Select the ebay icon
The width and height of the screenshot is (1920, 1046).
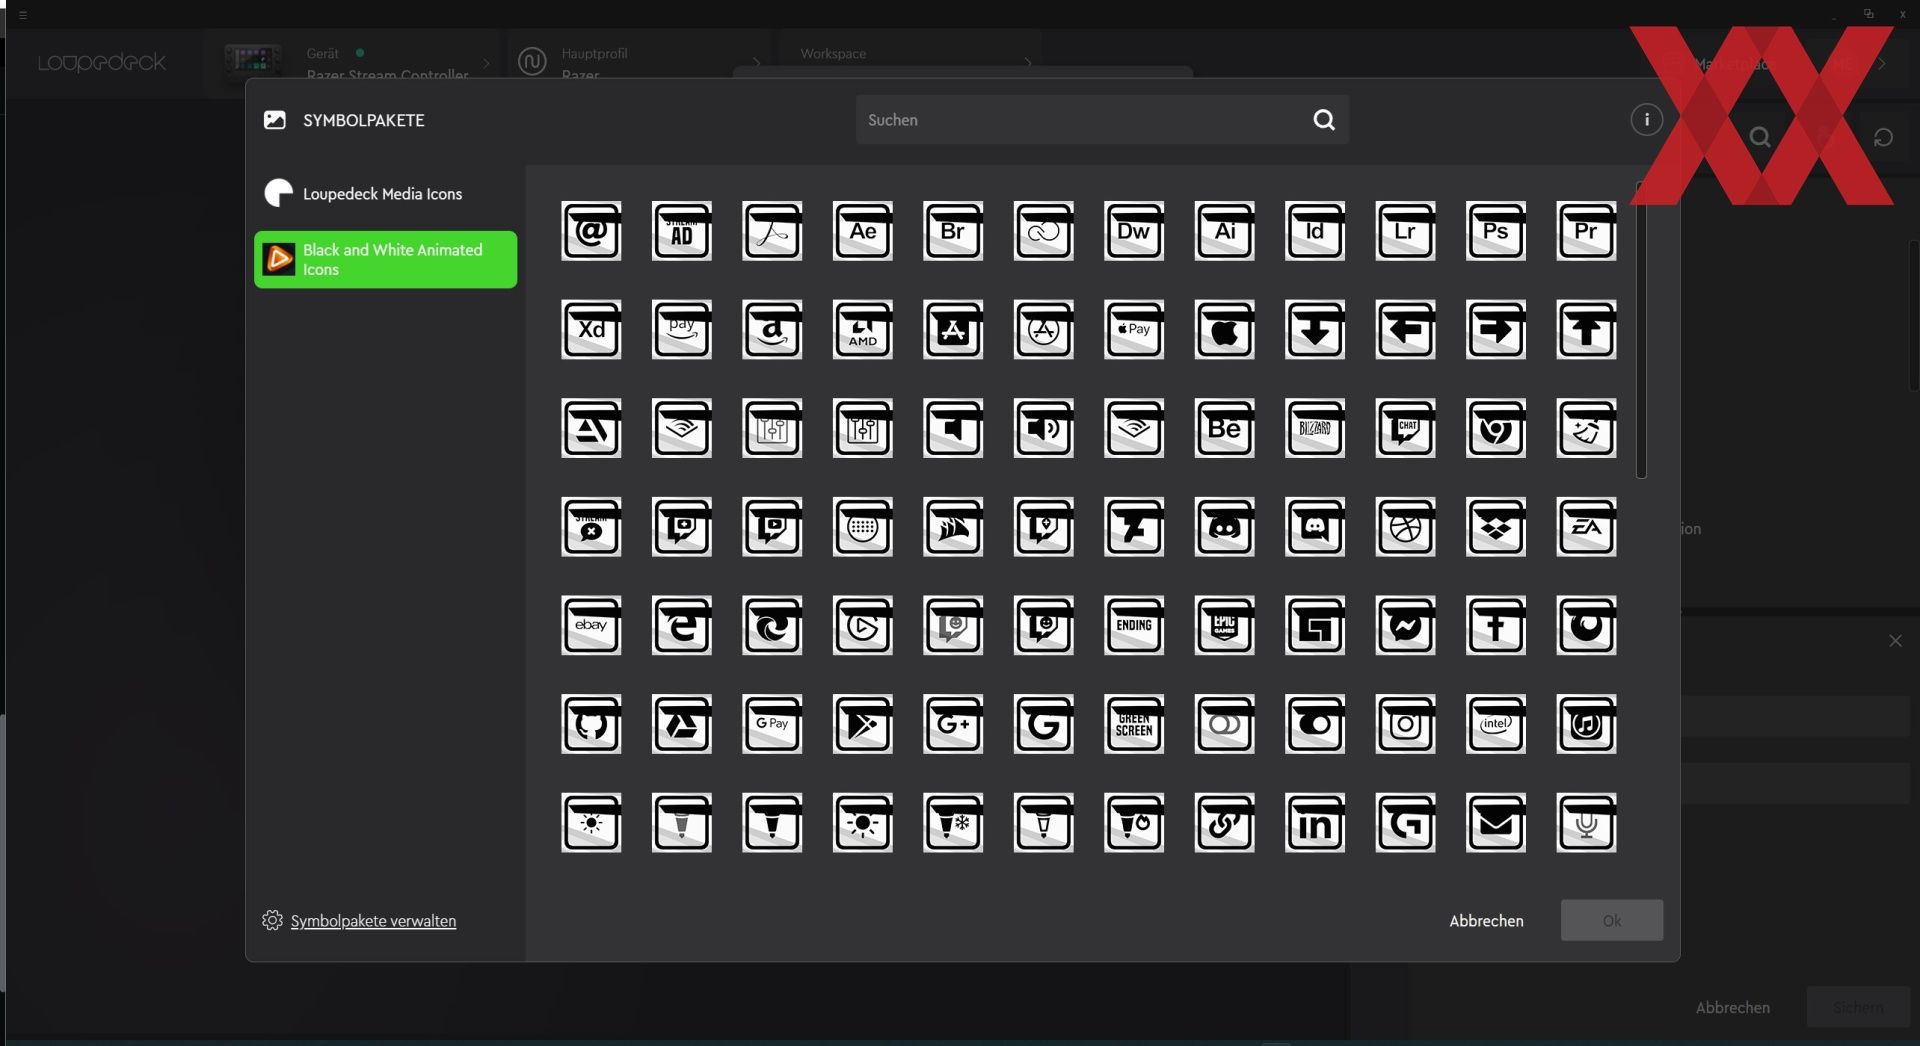(x=591, y=626)
